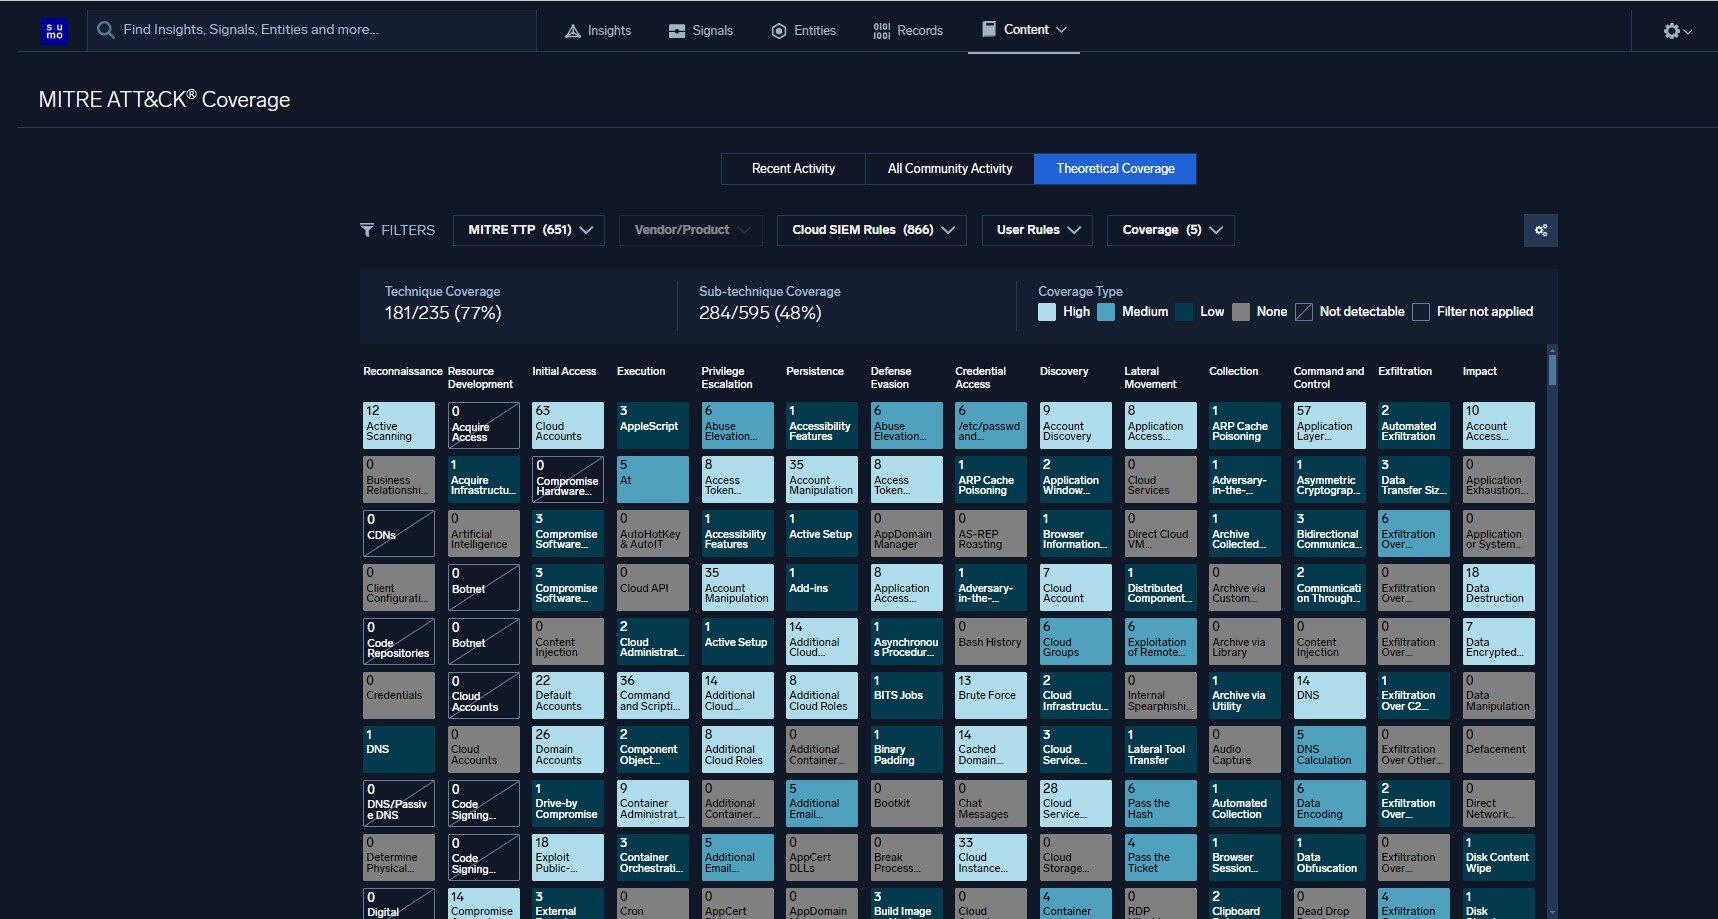The width and height of the screenshot is (1718, 919).
Task: Enable the Filter not applied option
Action: click(x=1421, y=311)
